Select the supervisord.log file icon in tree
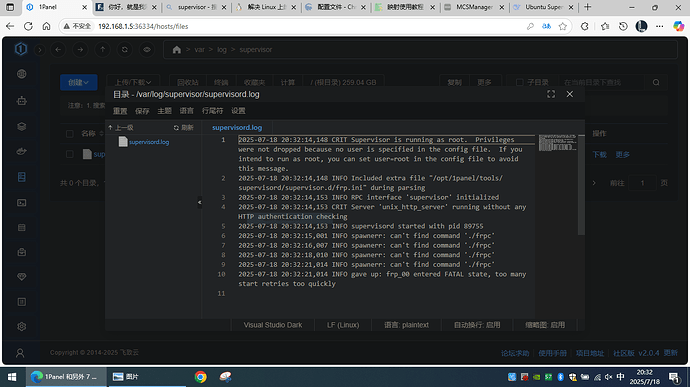690x387 pixels. [123, 142]
